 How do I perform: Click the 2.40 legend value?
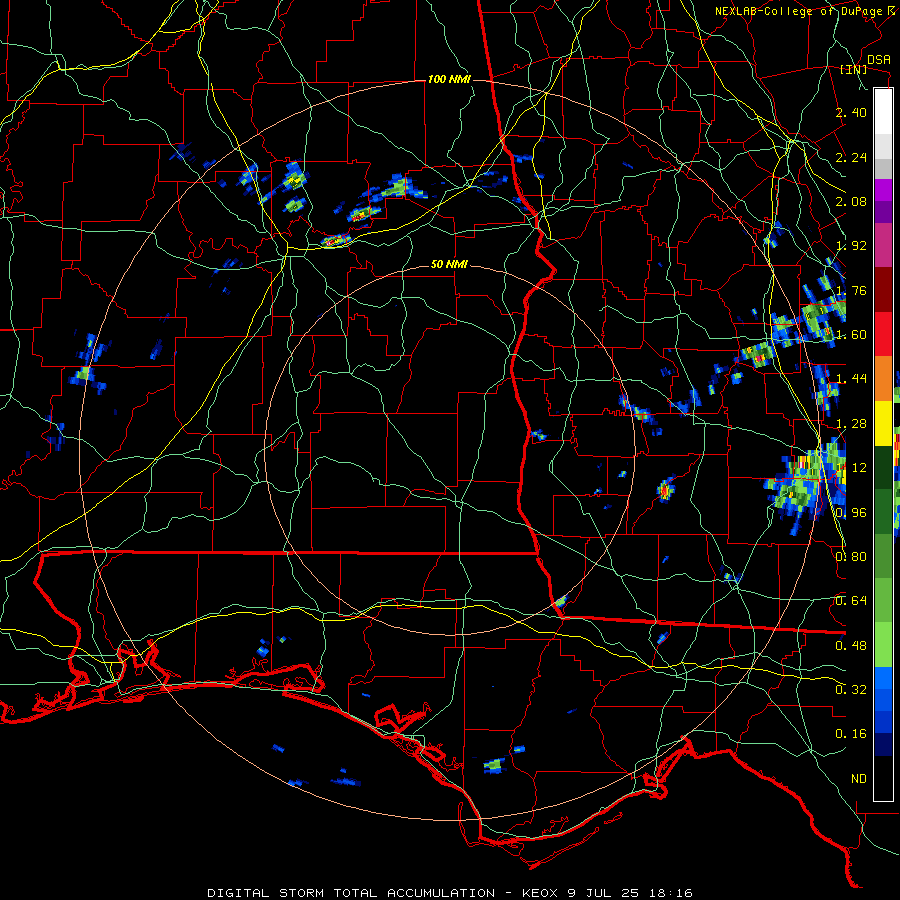(851, 112)
